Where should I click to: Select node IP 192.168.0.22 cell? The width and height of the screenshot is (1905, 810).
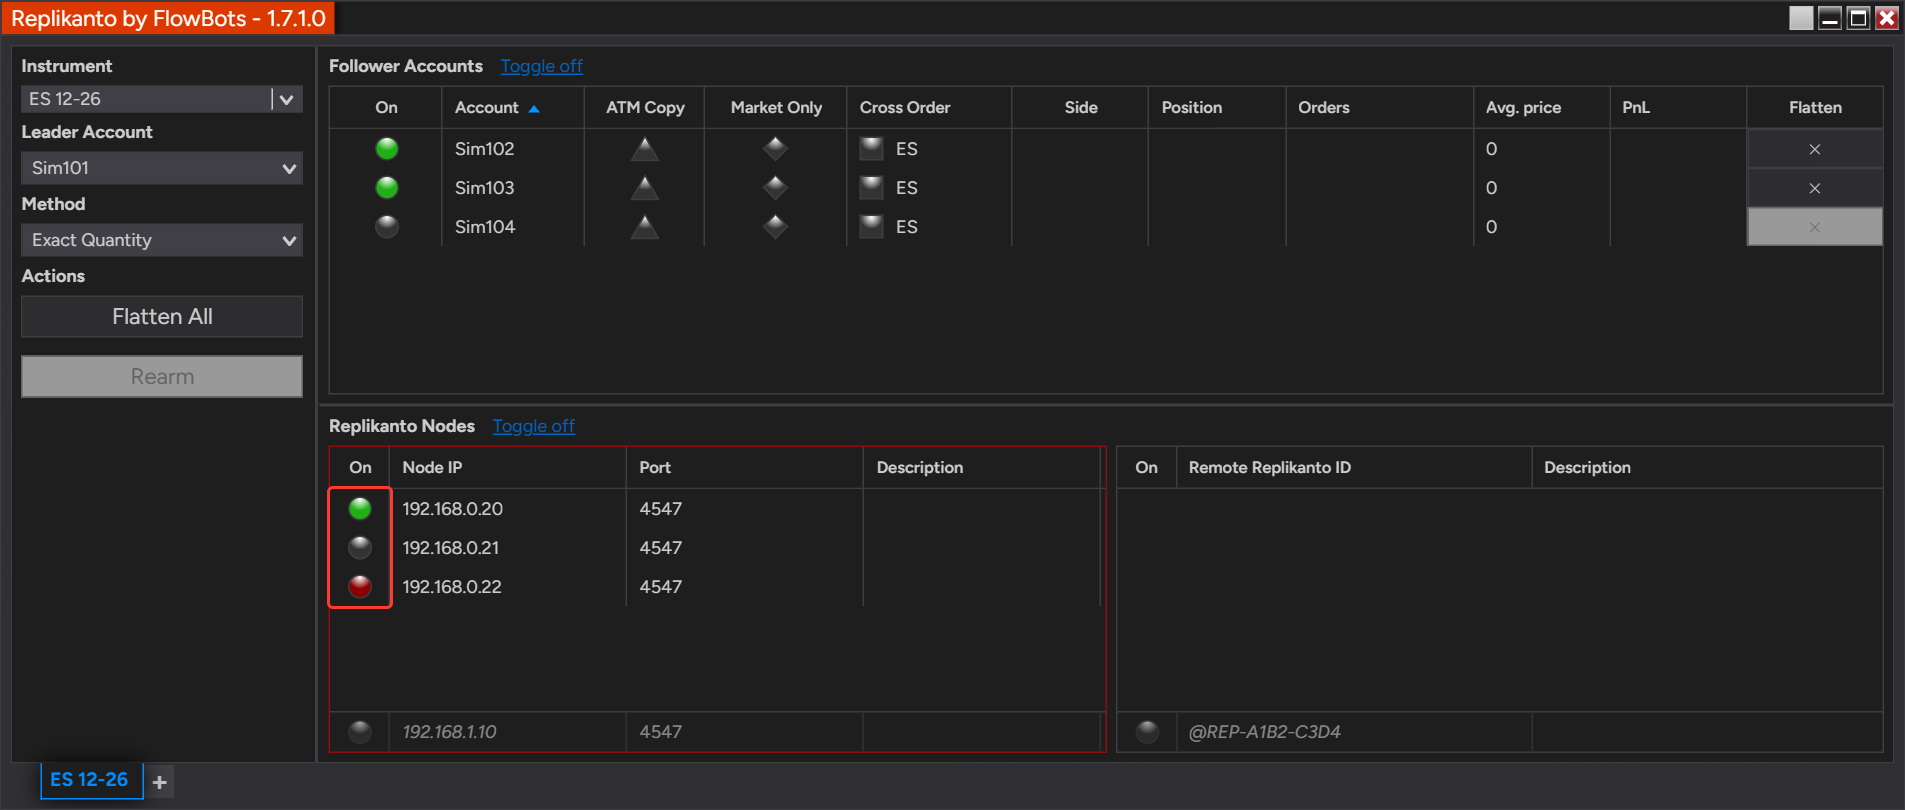[509, 587]
